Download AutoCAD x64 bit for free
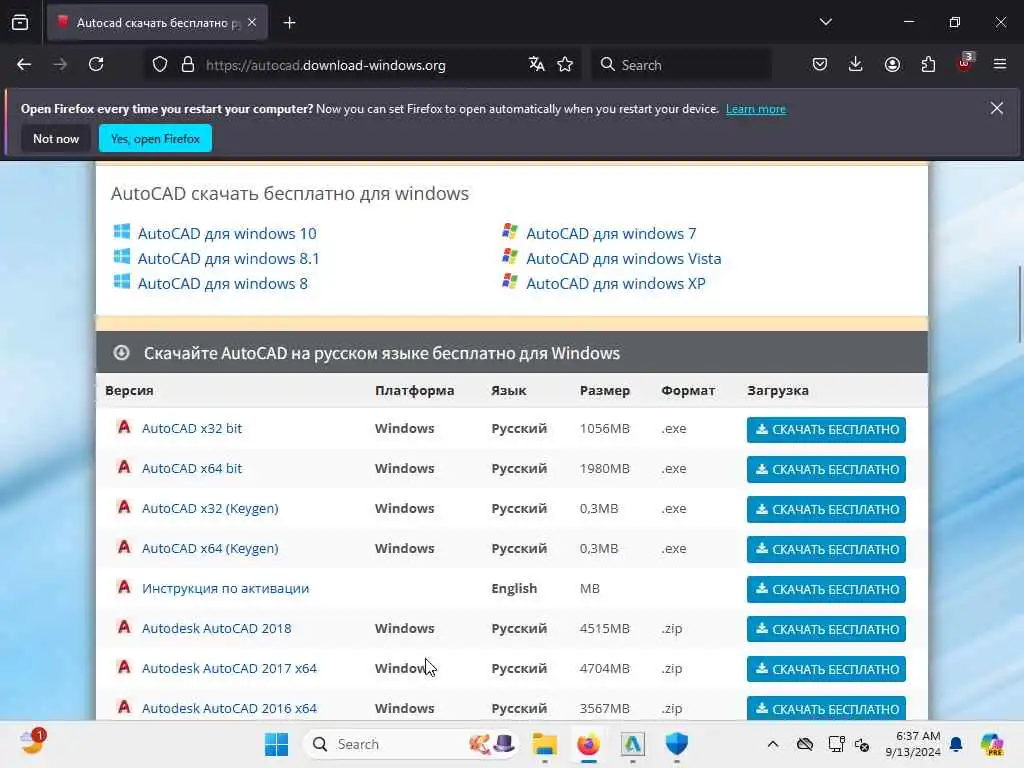 point(826,470)
